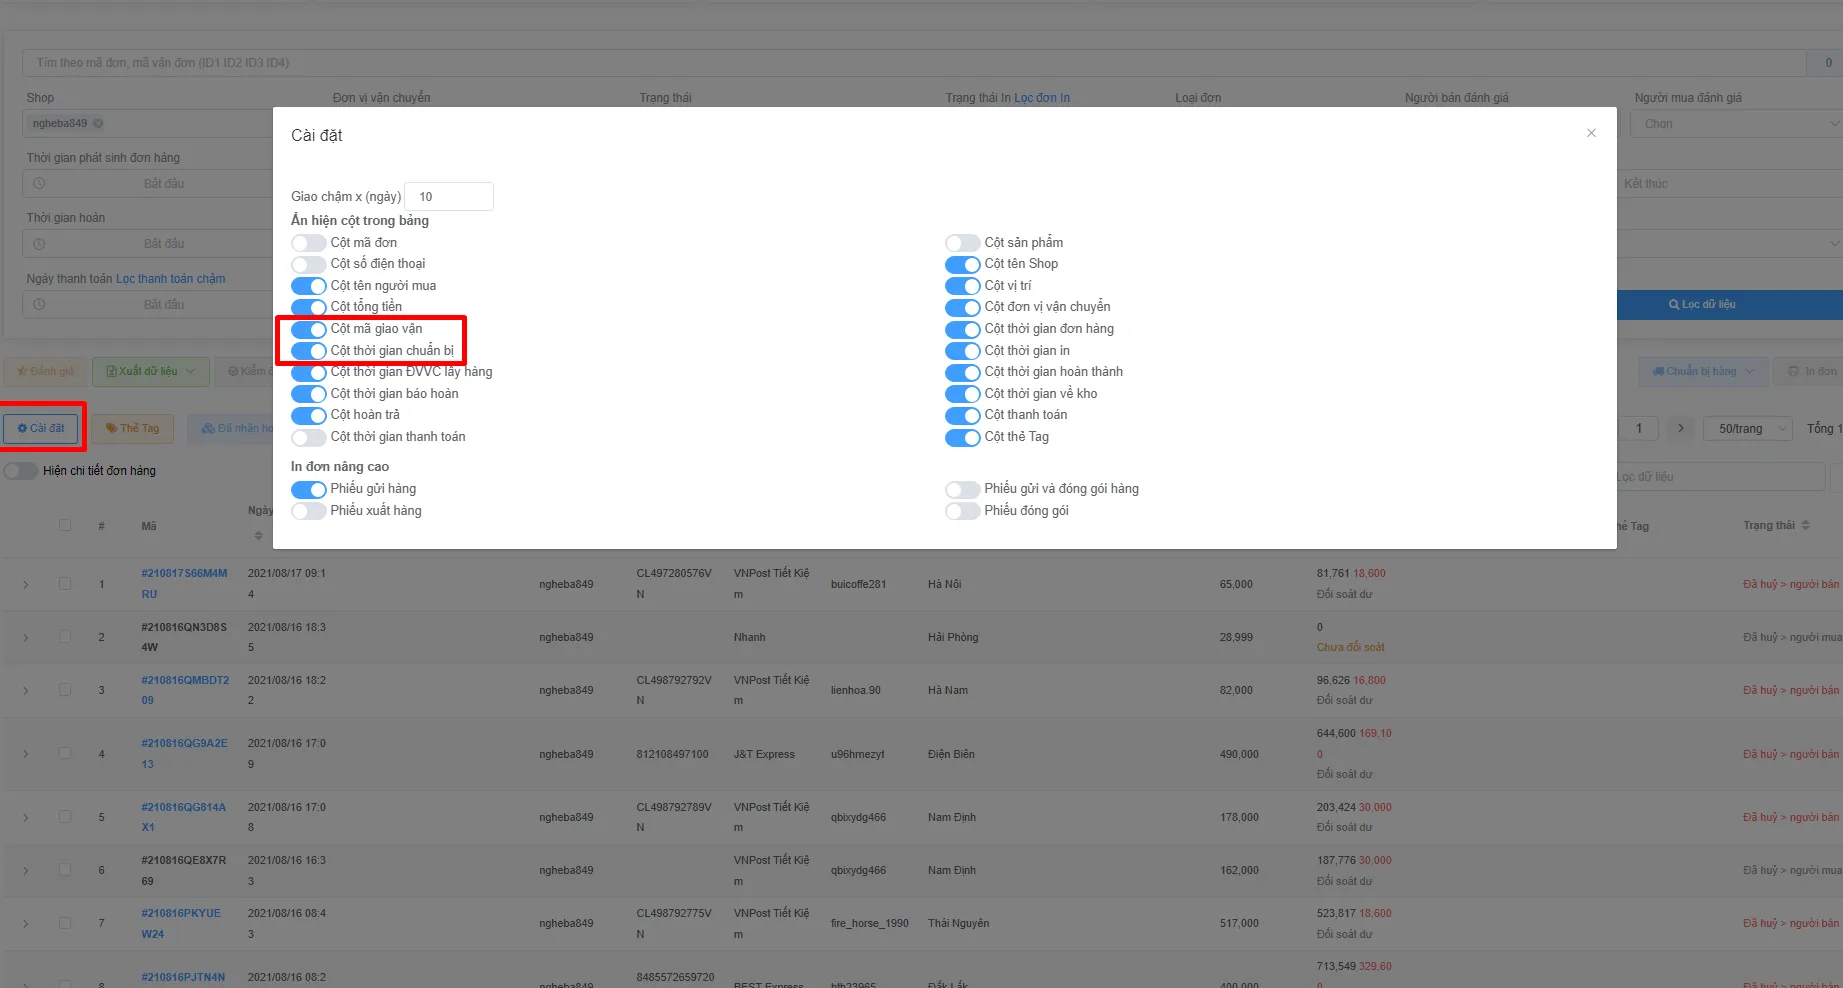Disable Cột tên người mua switch
Image resolution: width=1843 pixels, height=988 pixels.
tap(309, 286)
